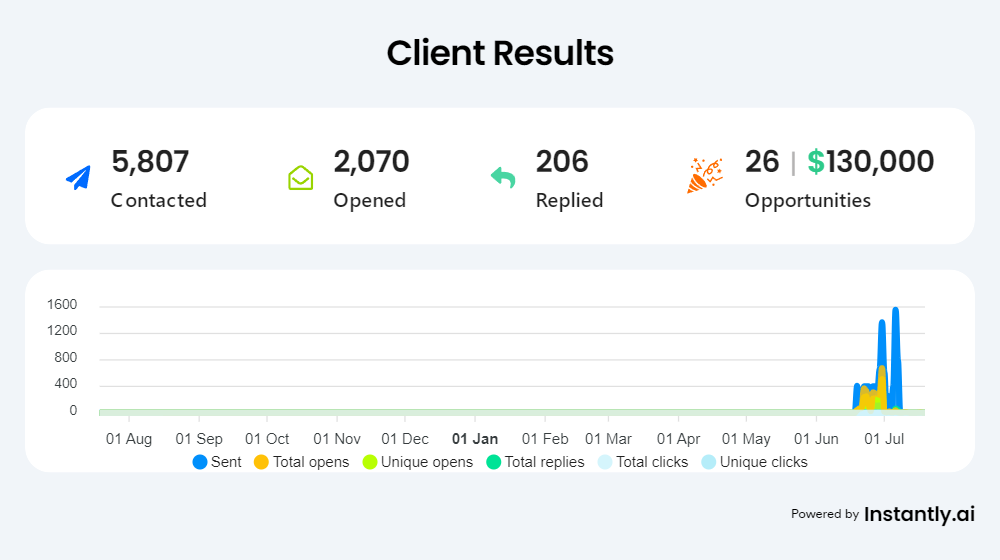Screen dimensions: 1000x560
Task: Click the 01 Jul axis label
Action: click(x=885, y=439)
